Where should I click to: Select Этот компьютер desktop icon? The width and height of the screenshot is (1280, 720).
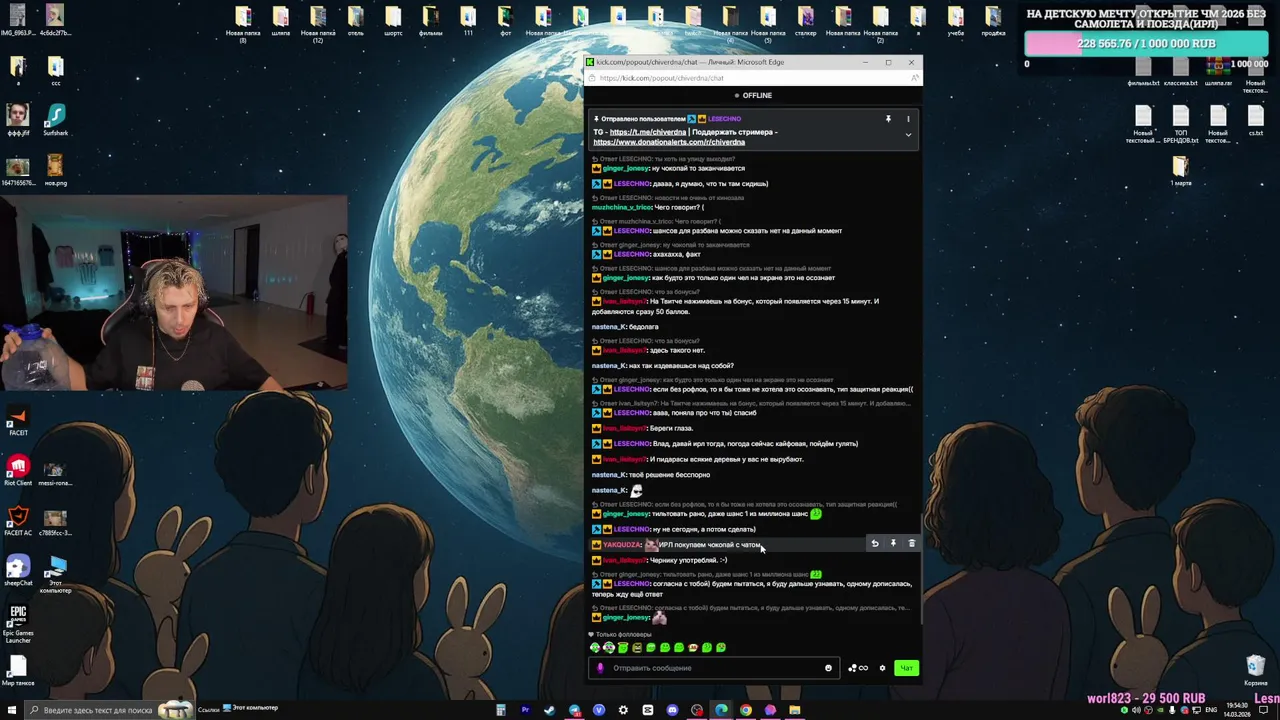tap(55, 576)
